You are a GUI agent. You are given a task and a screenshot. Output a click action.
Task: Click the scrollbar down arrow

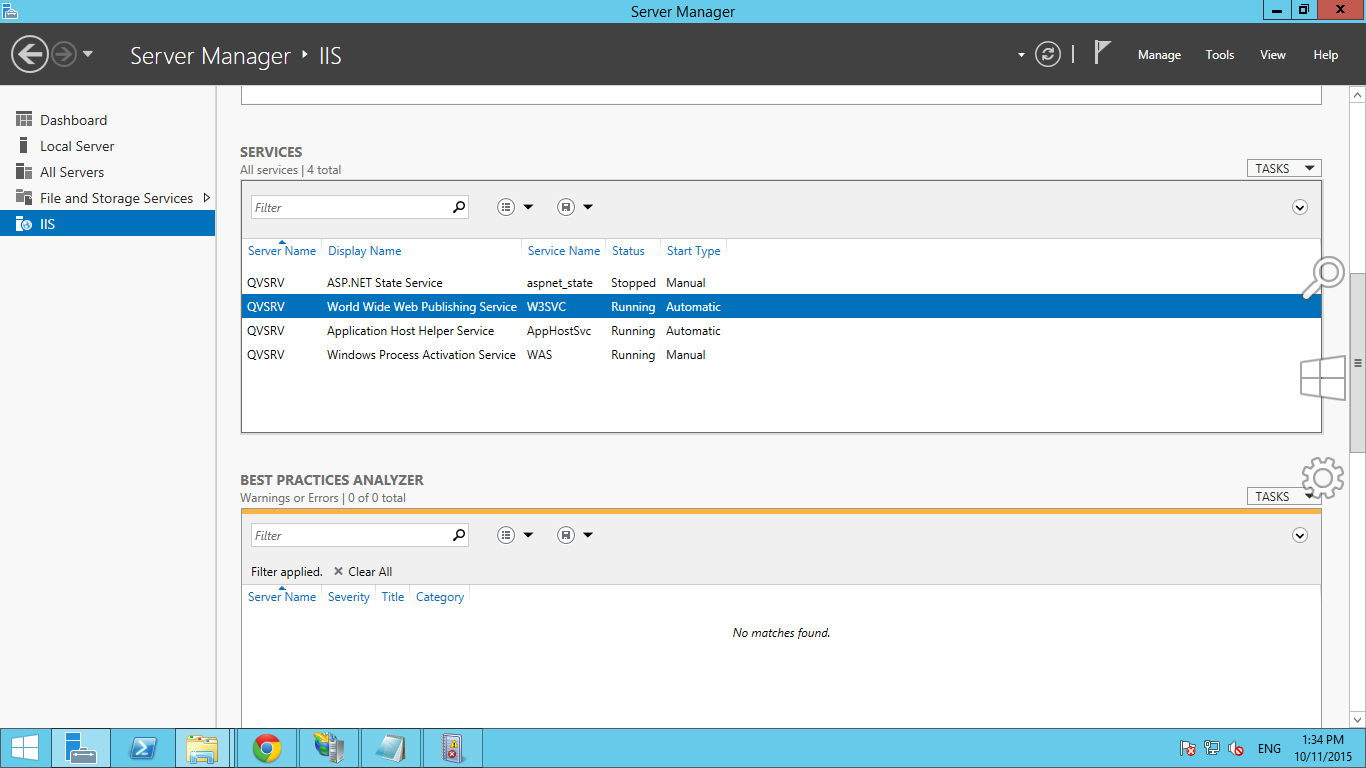(x=1357, y=720)
